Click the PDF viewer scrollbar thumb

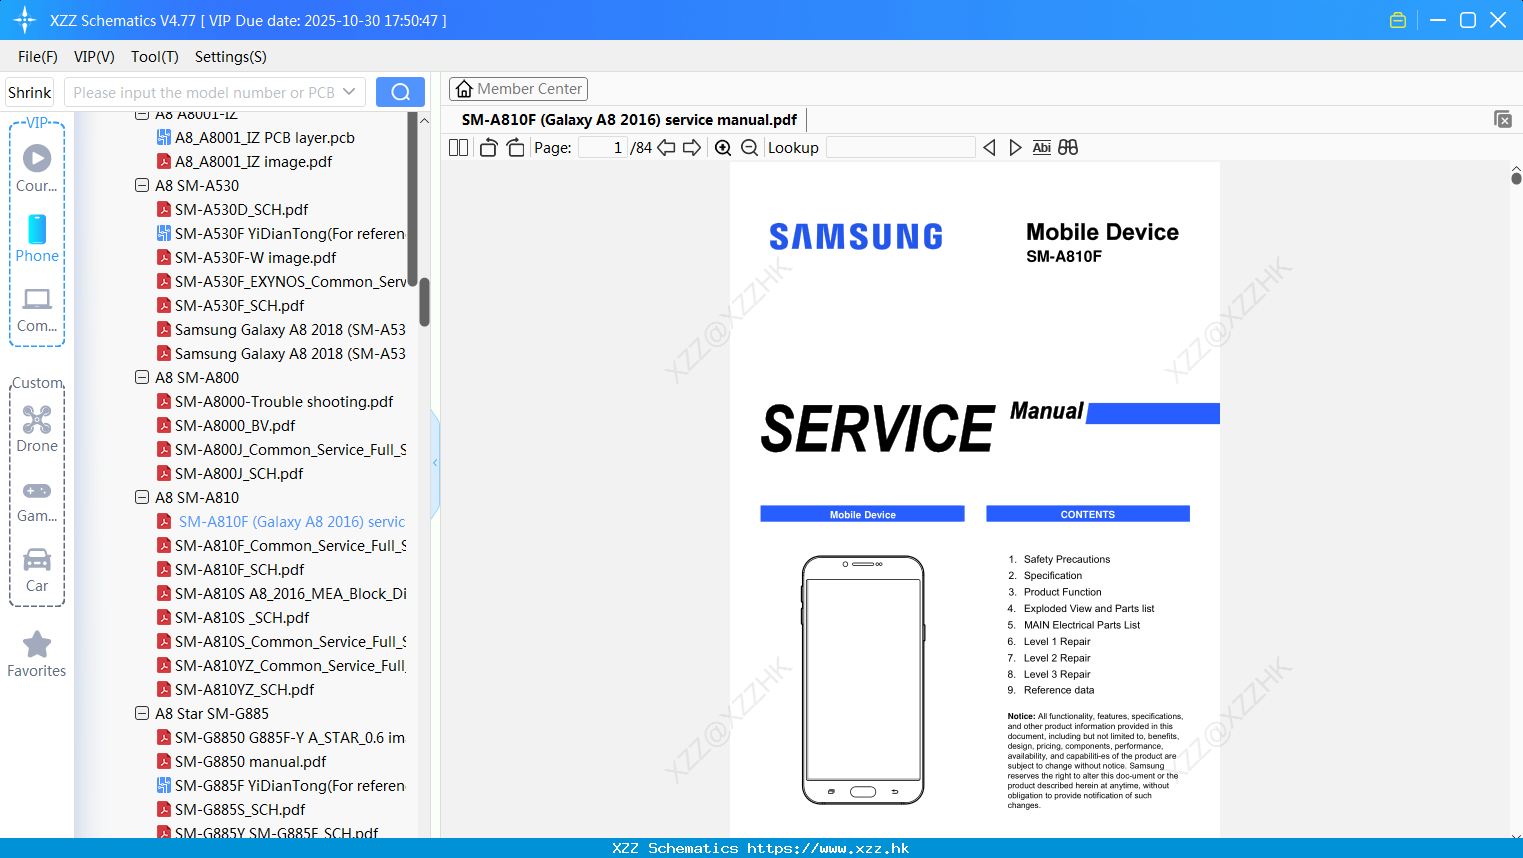point(1516,178)
